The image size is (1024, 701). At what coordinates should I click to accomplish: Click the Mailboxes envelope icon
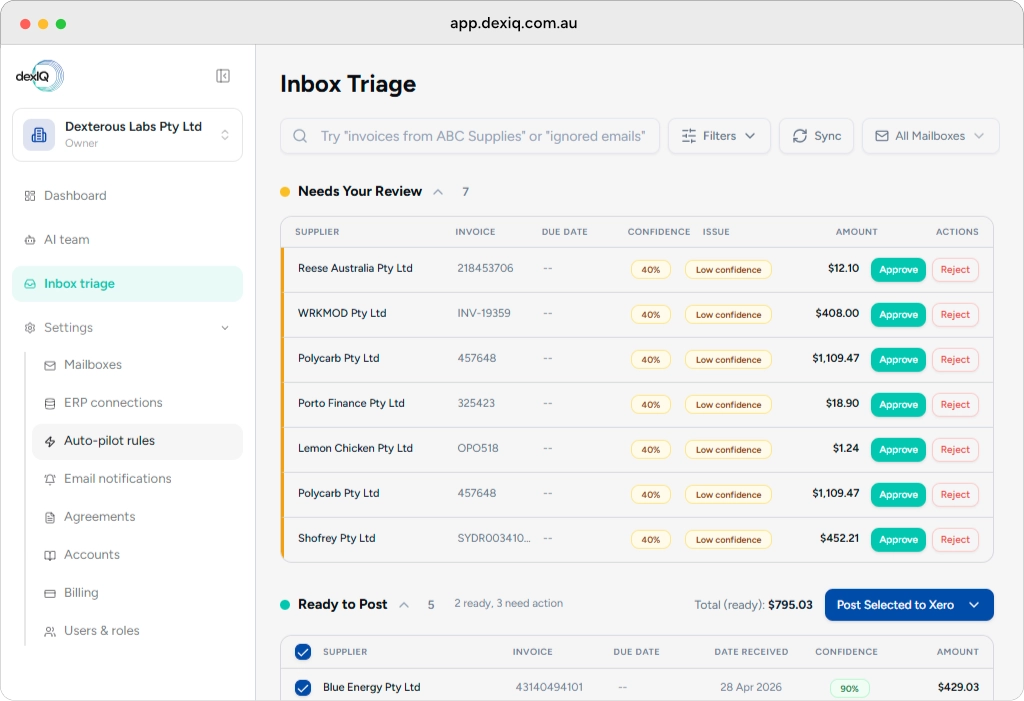pyautogui.click(x=50, y=365)
